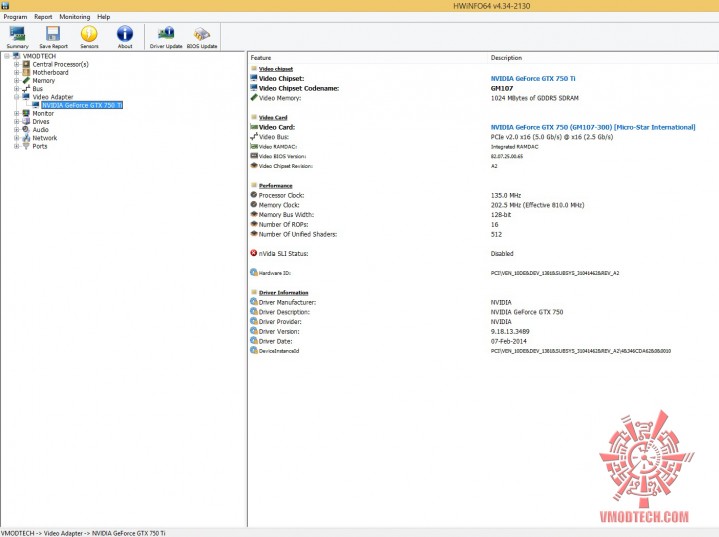The image size is (719, 537).
Task: Expand the Ports node
Action: (x=17, y=146)
